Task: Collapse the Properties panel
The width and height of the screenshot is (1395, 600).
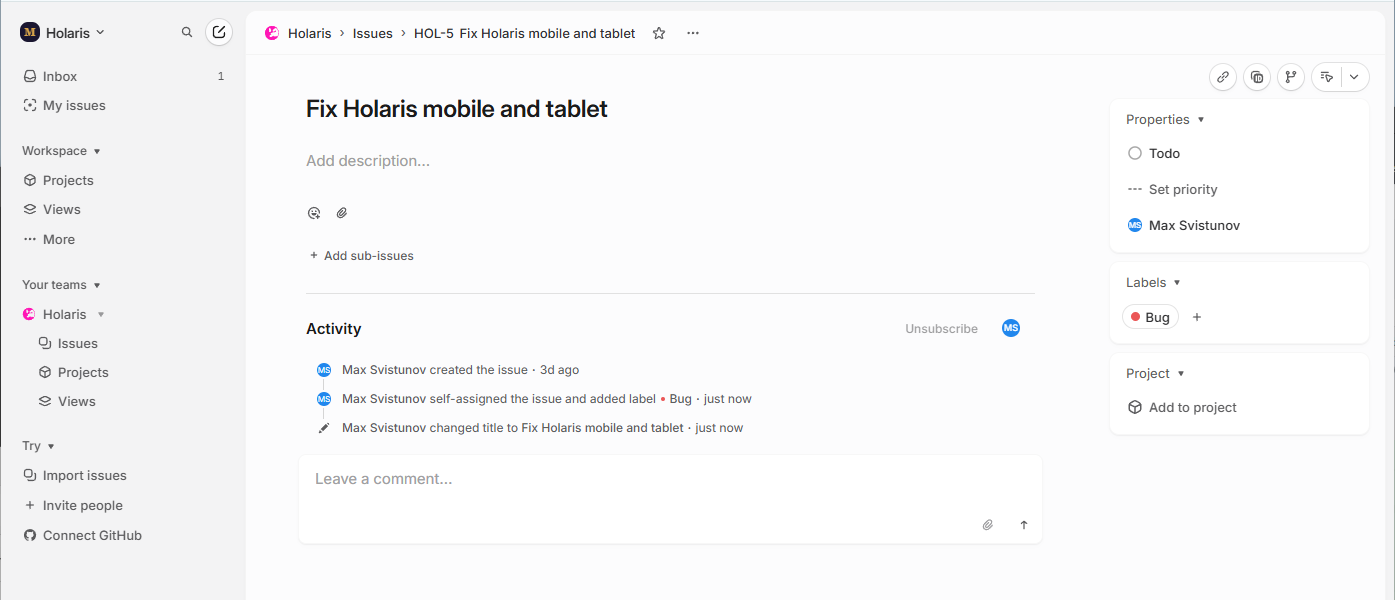Action: pos(1201,119)
